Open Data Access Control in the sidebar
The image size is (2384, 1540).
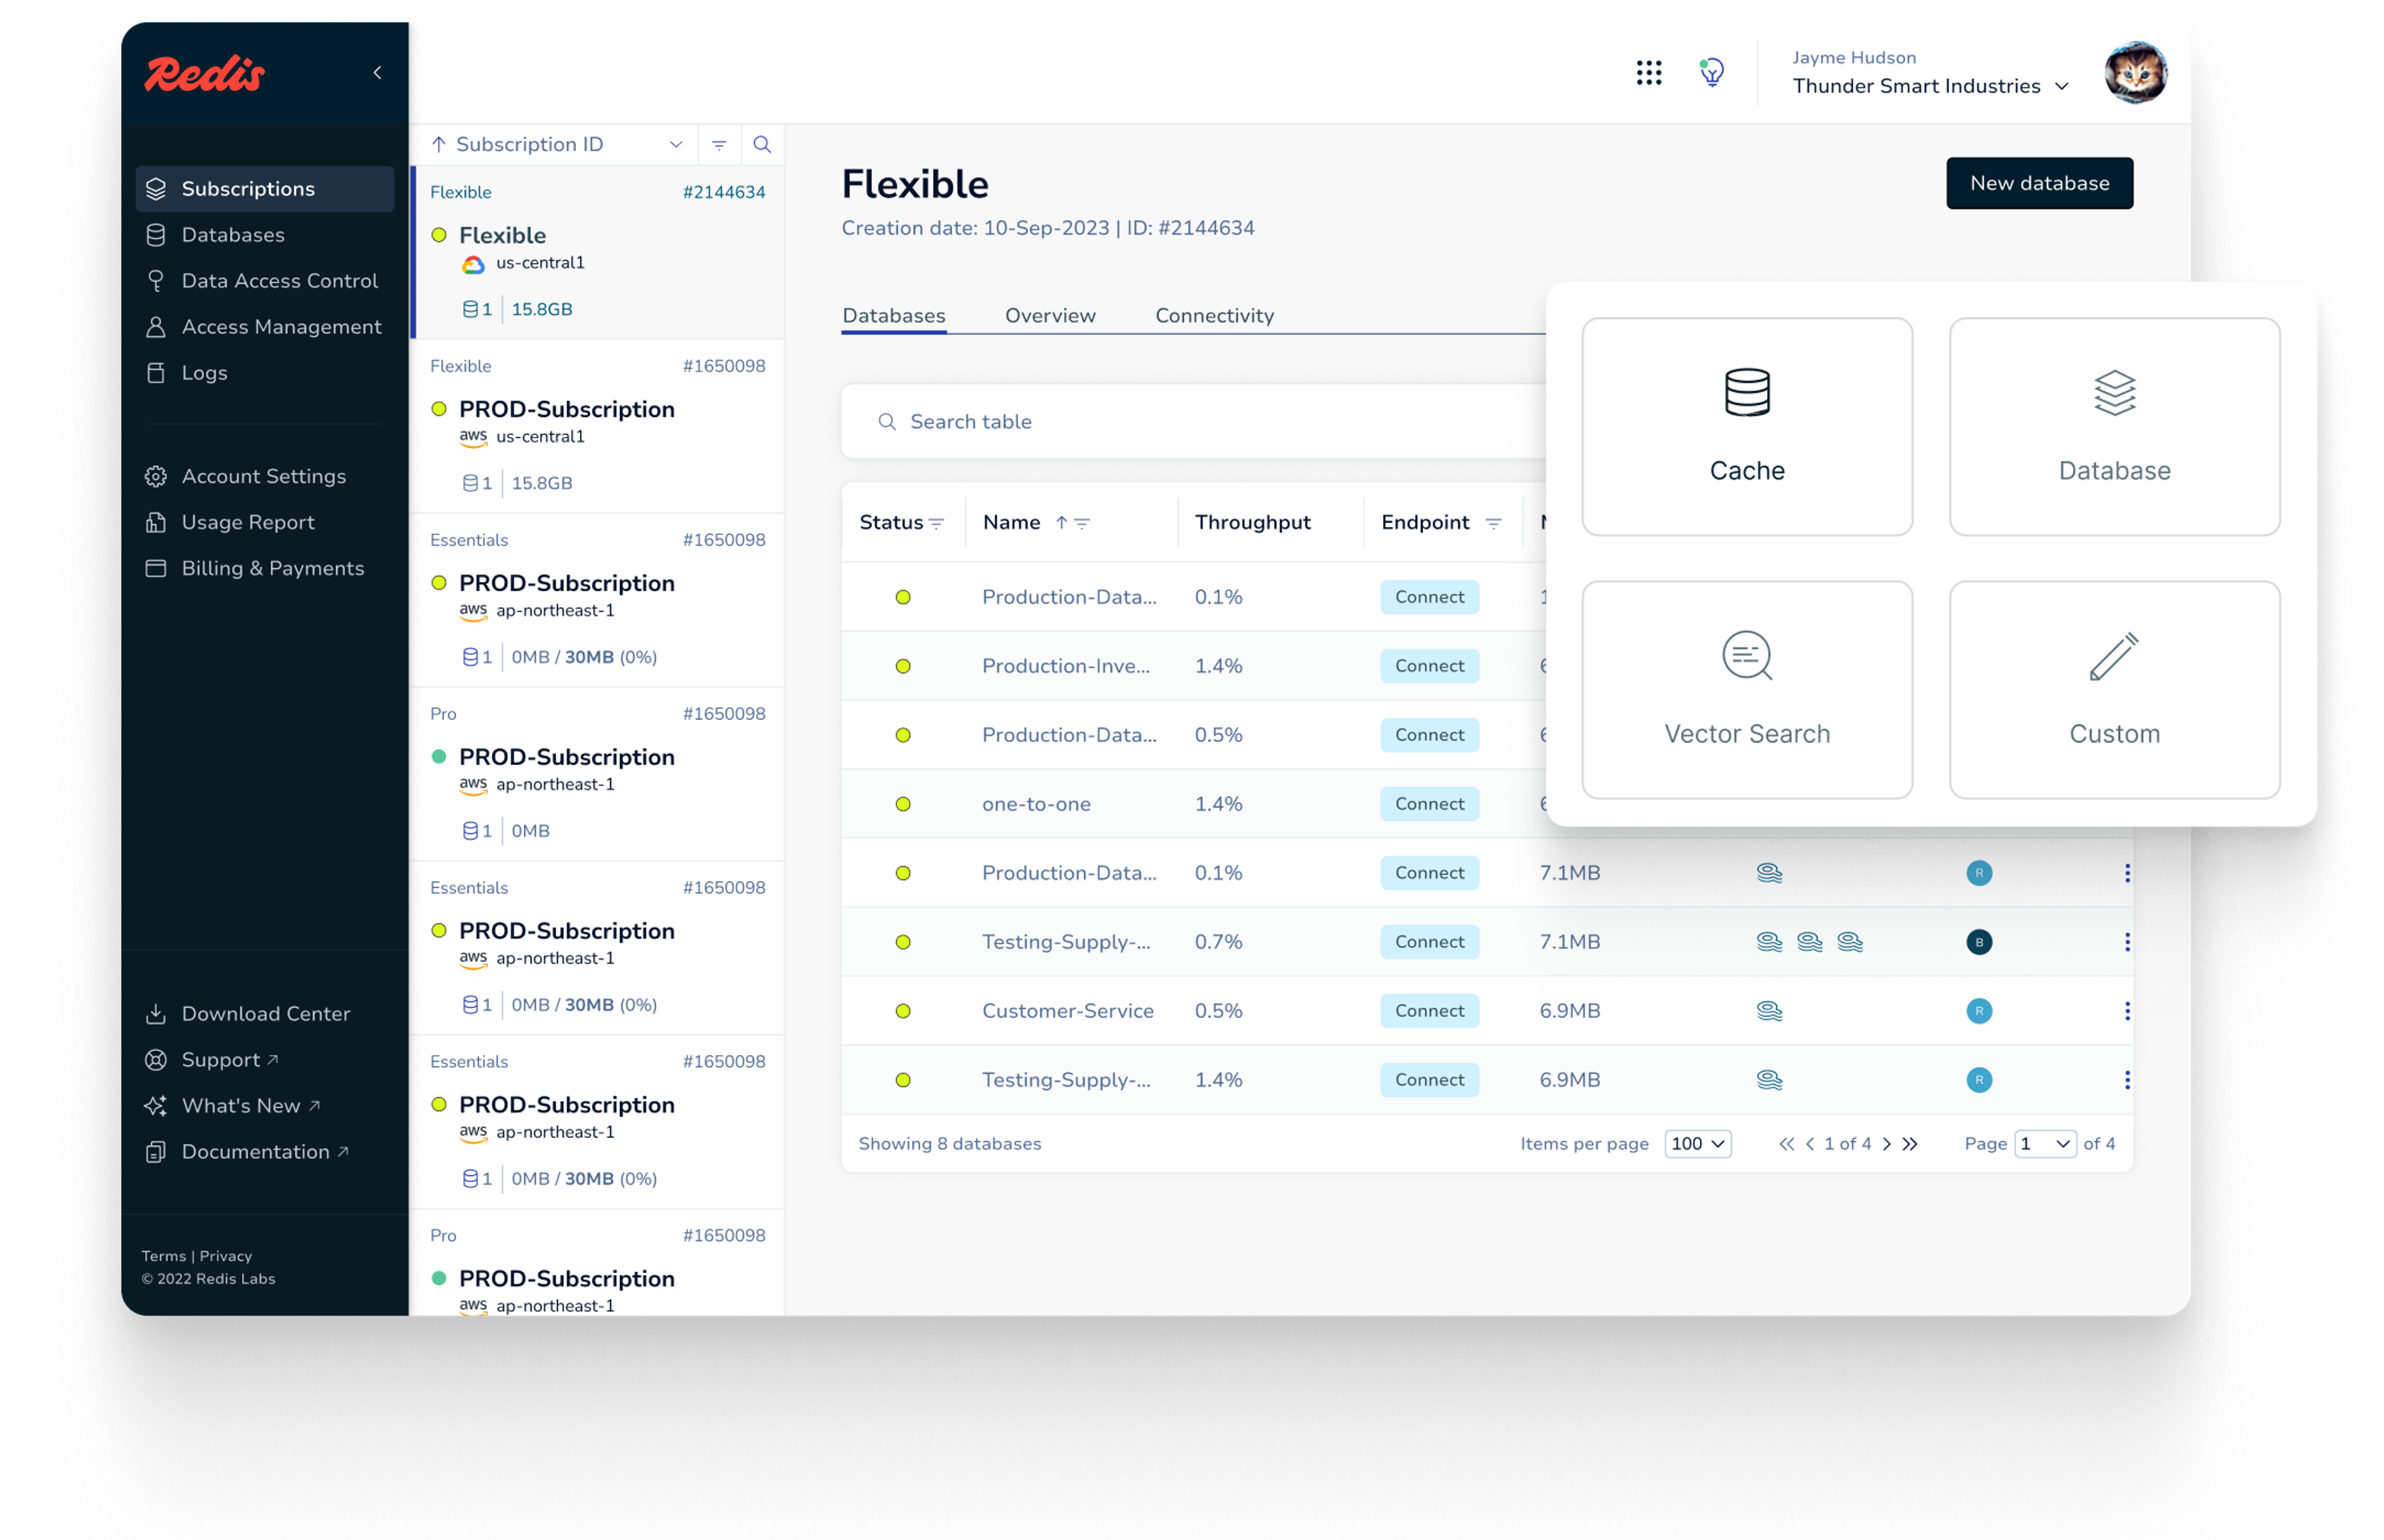click(x=279, y=280)
